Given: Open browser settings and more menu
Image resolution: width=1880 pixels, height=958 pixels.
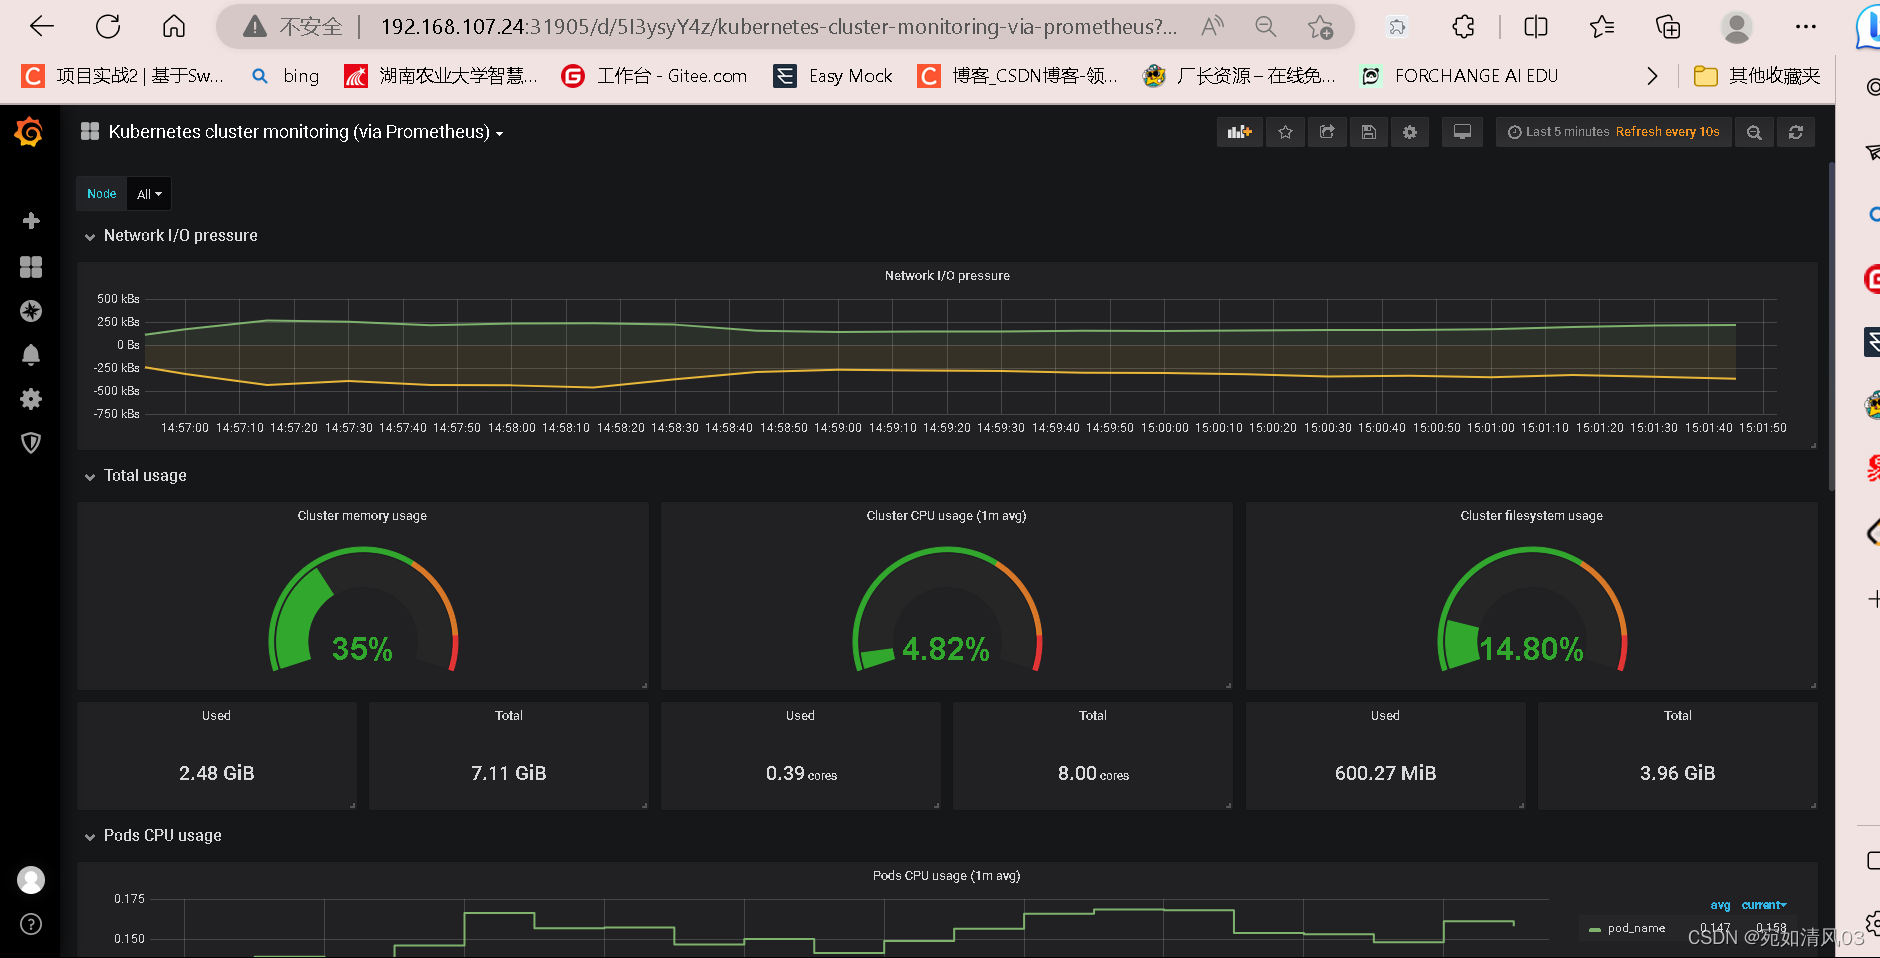Looking at the screenshot, I should click(1806, 27).
